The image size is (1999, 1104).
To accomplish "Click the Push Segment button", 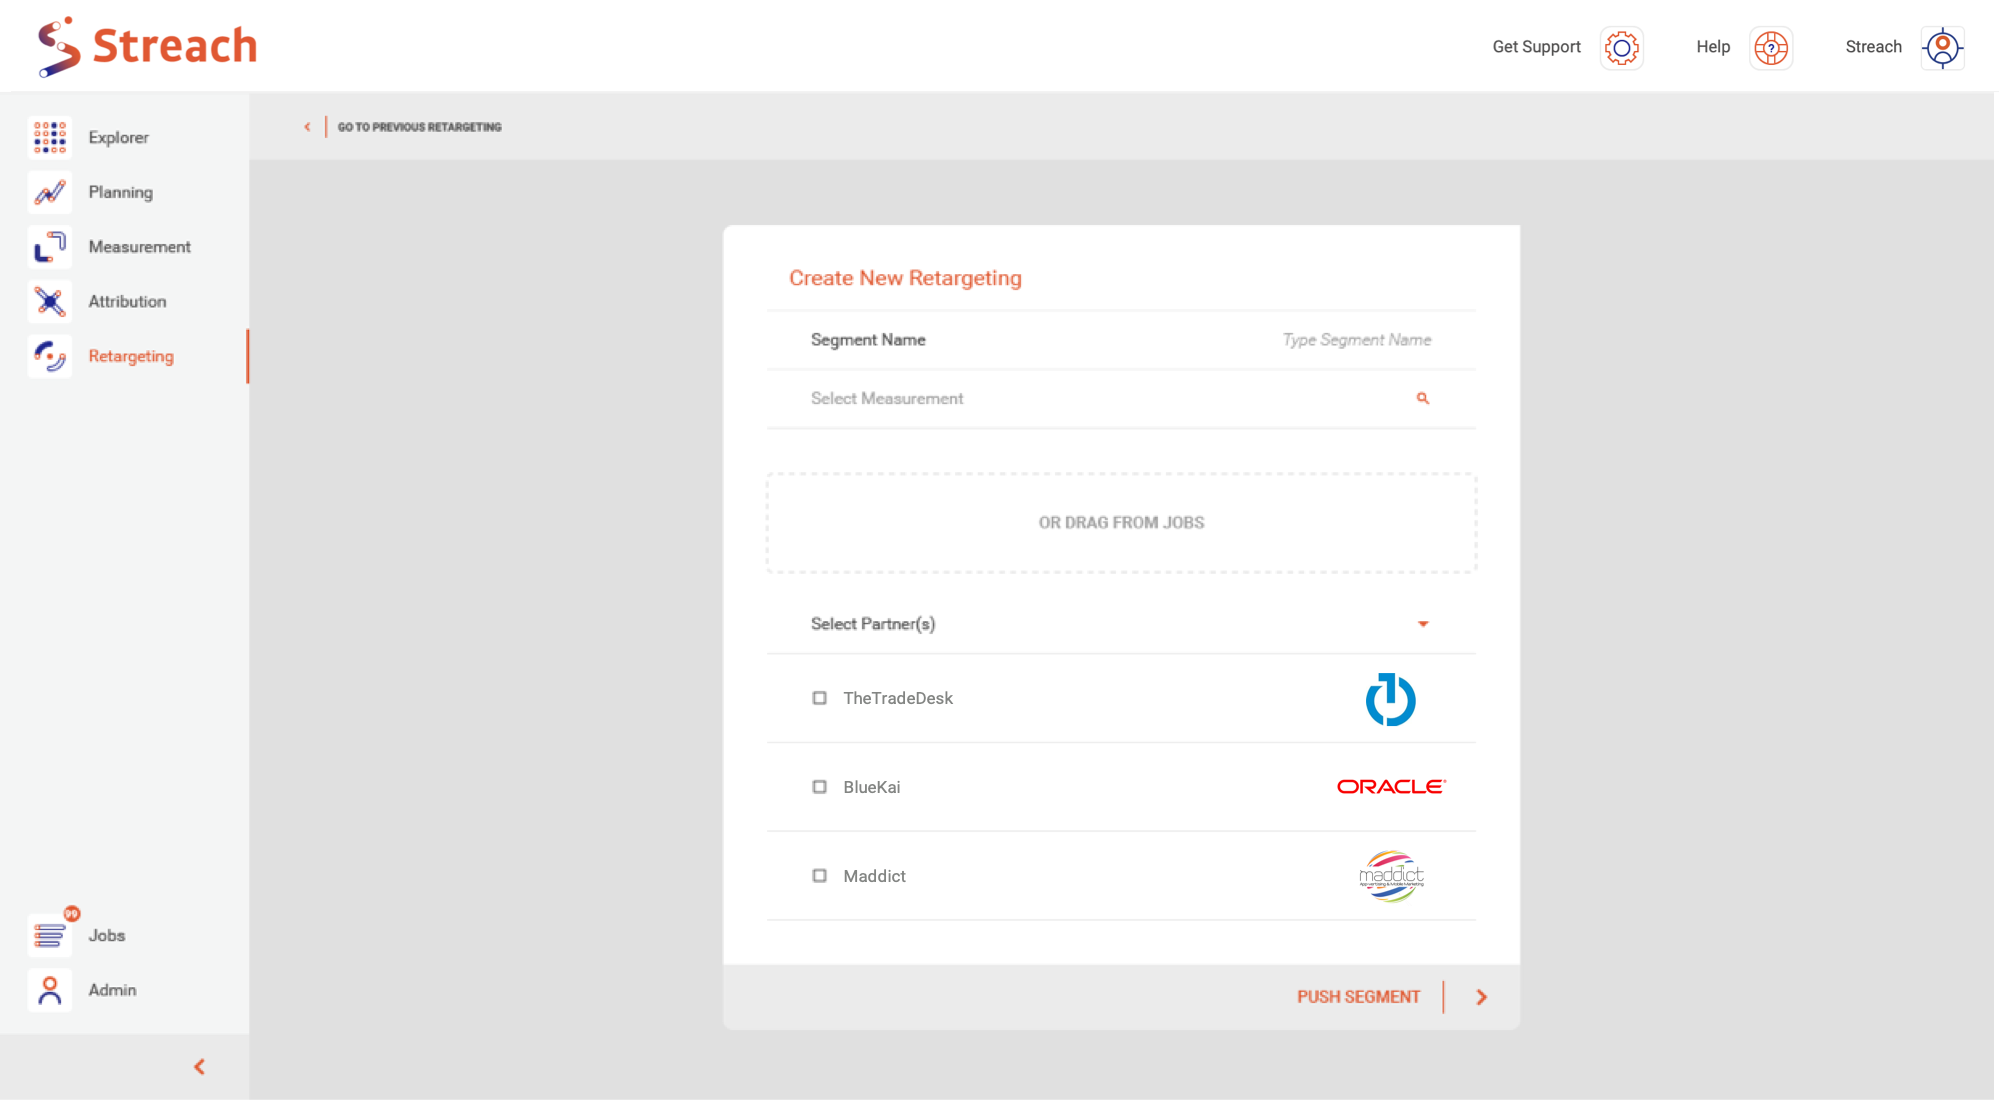I will 1359,997.
